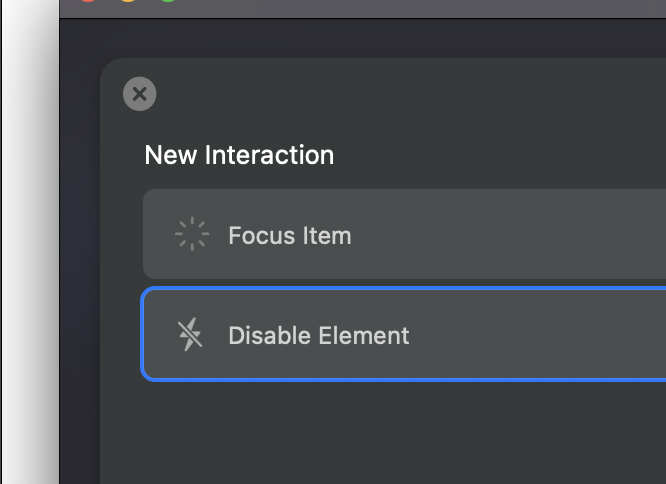666x484 pixels.
Task: Click the window title bar
Action: 400,8
